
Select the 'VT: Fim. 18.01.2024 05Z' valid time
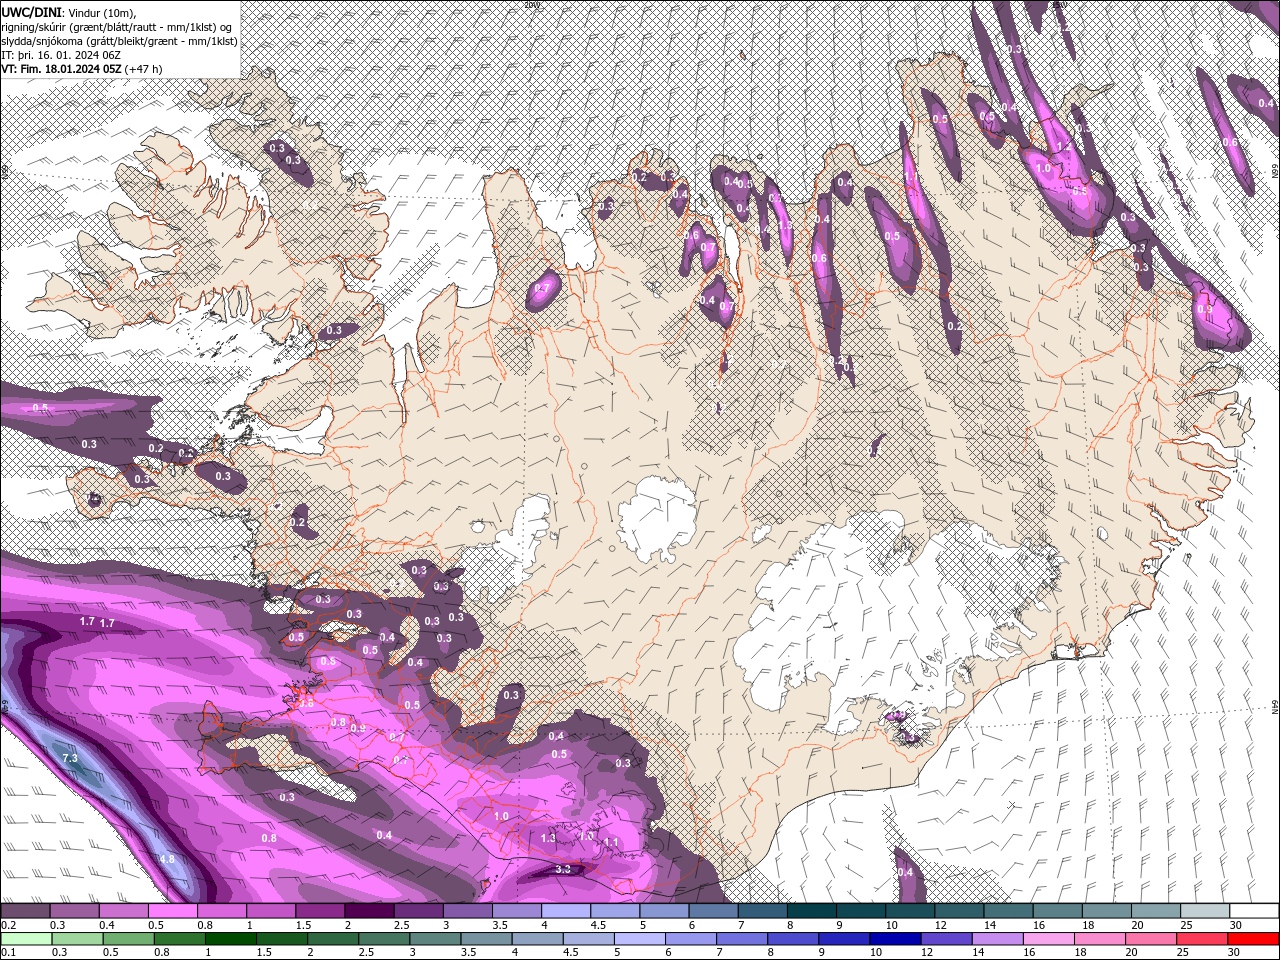(60, 69)
